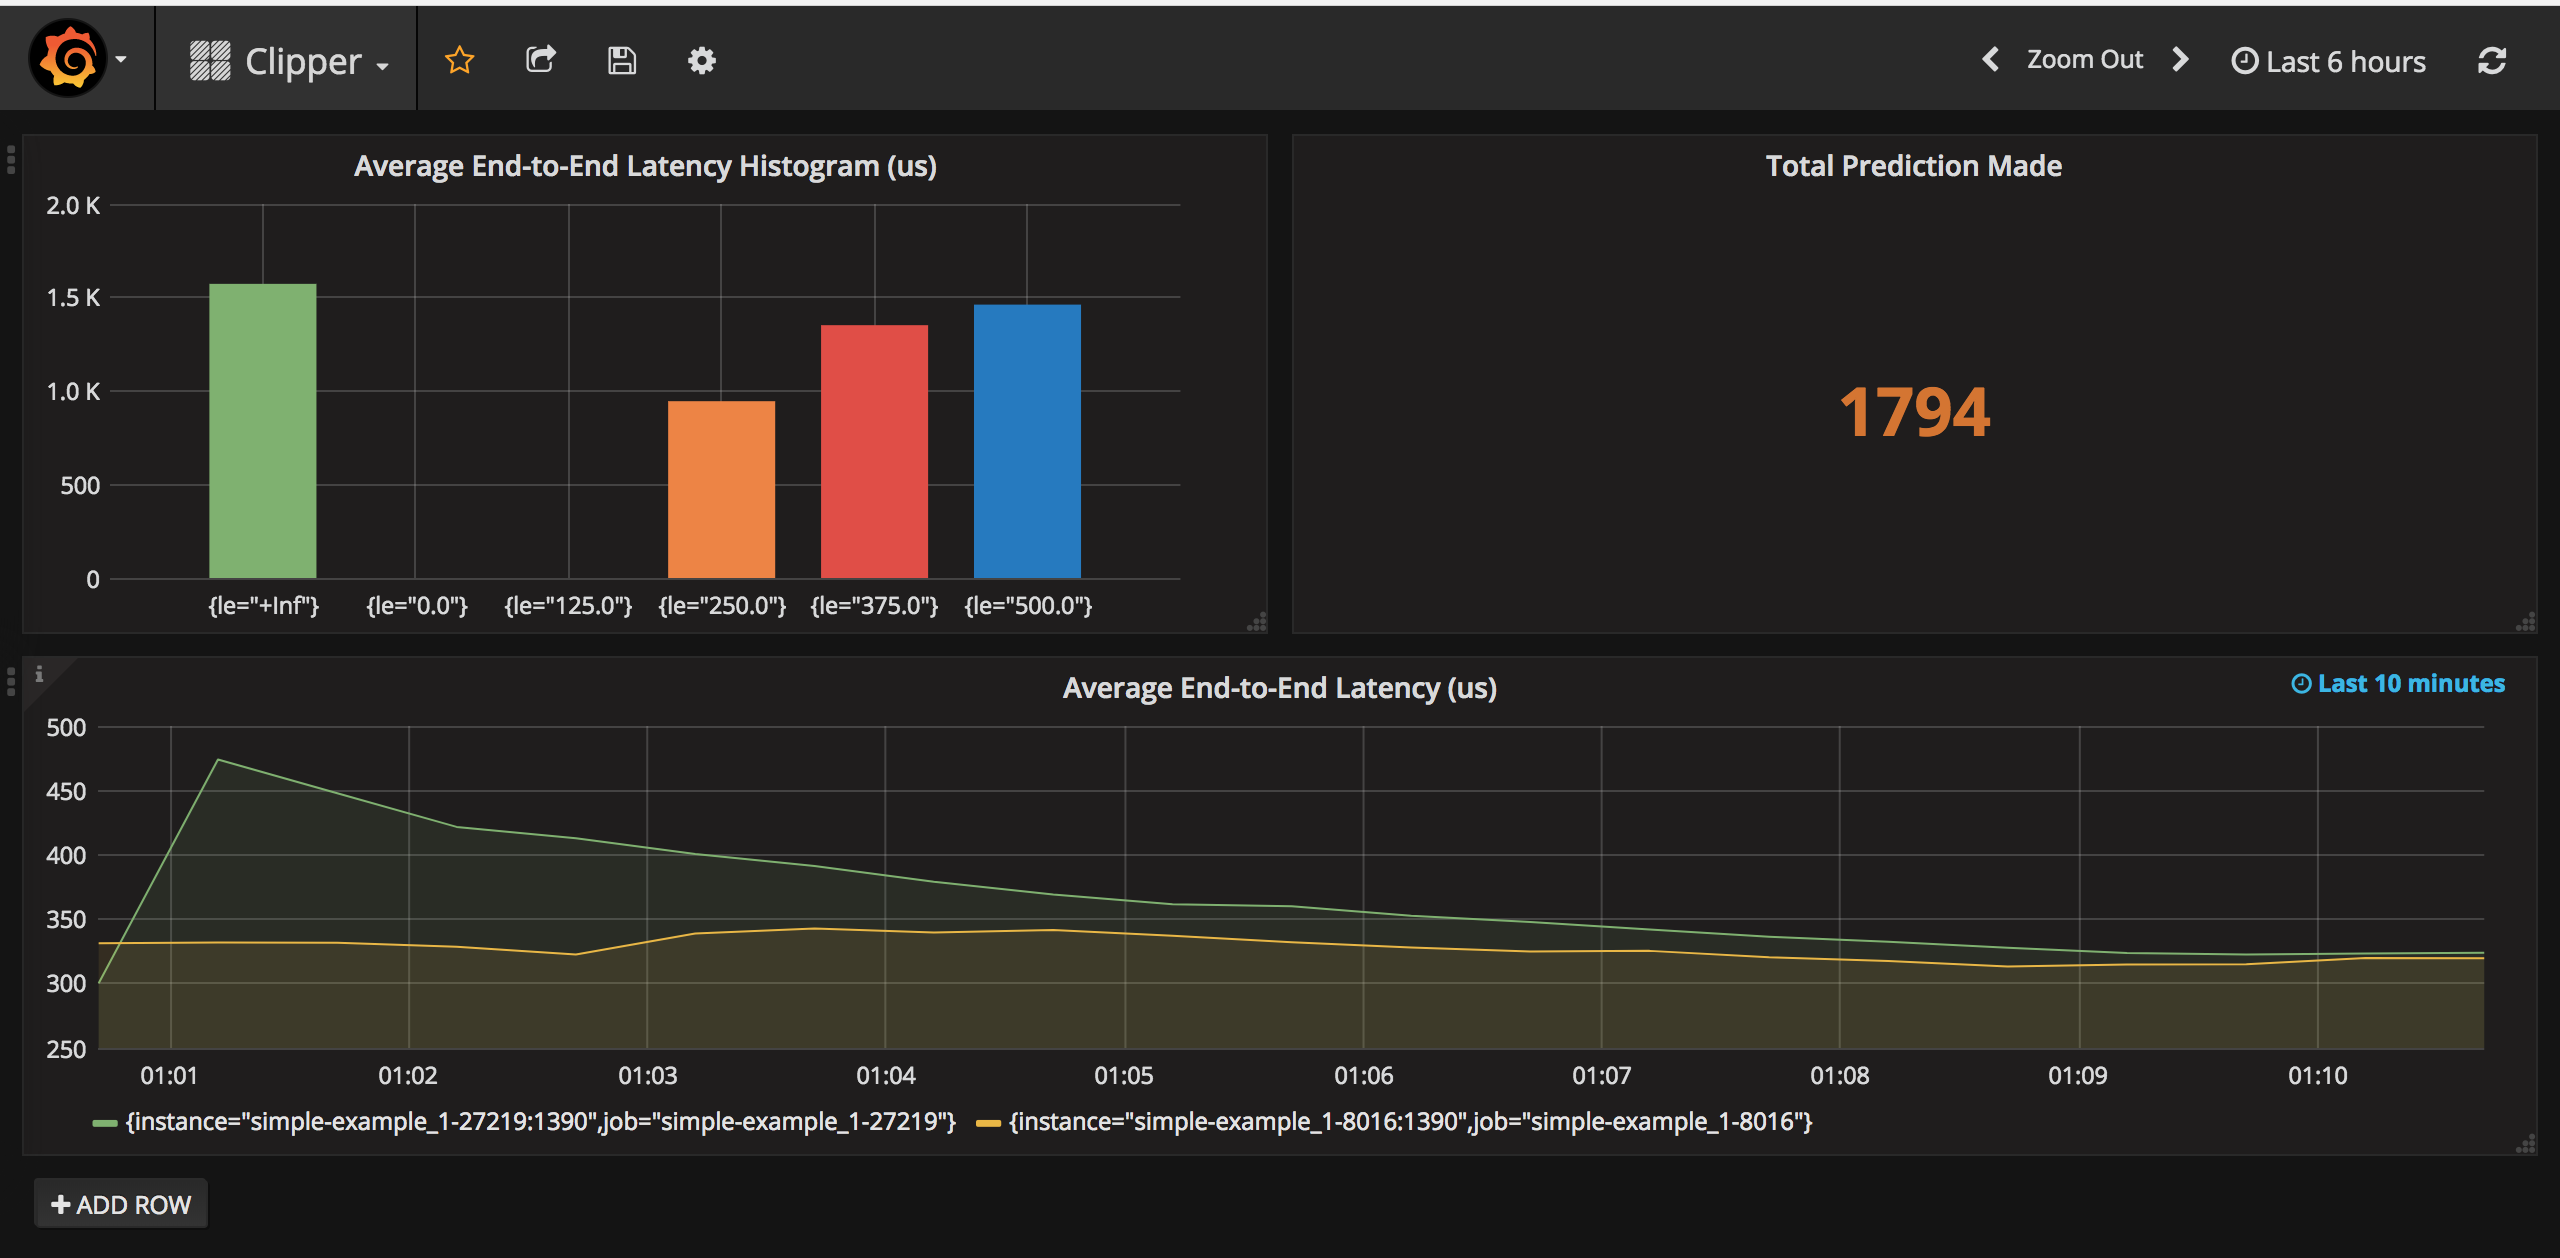Click the share dashboard icon

541,60
